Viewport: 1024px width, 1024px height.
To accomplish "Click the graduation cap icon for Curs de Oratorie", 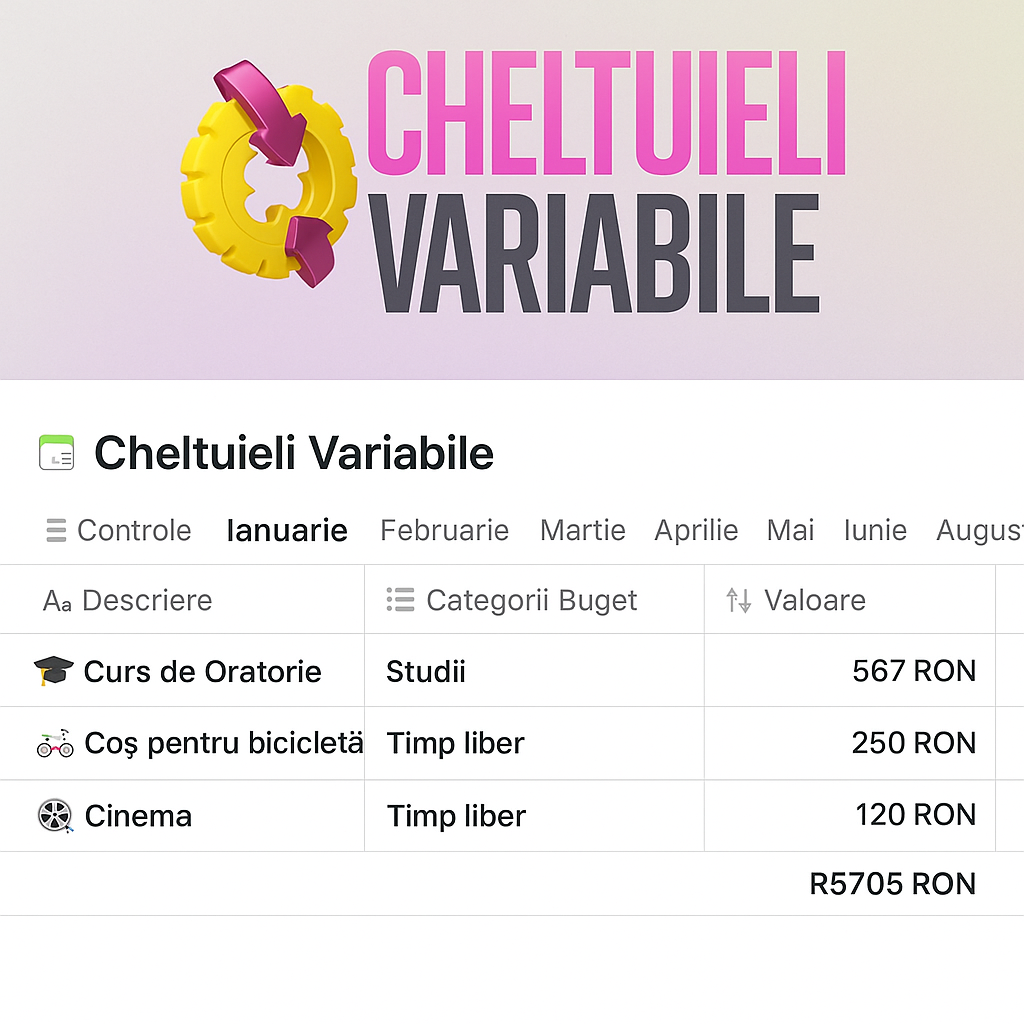I will tap(54, 671).
